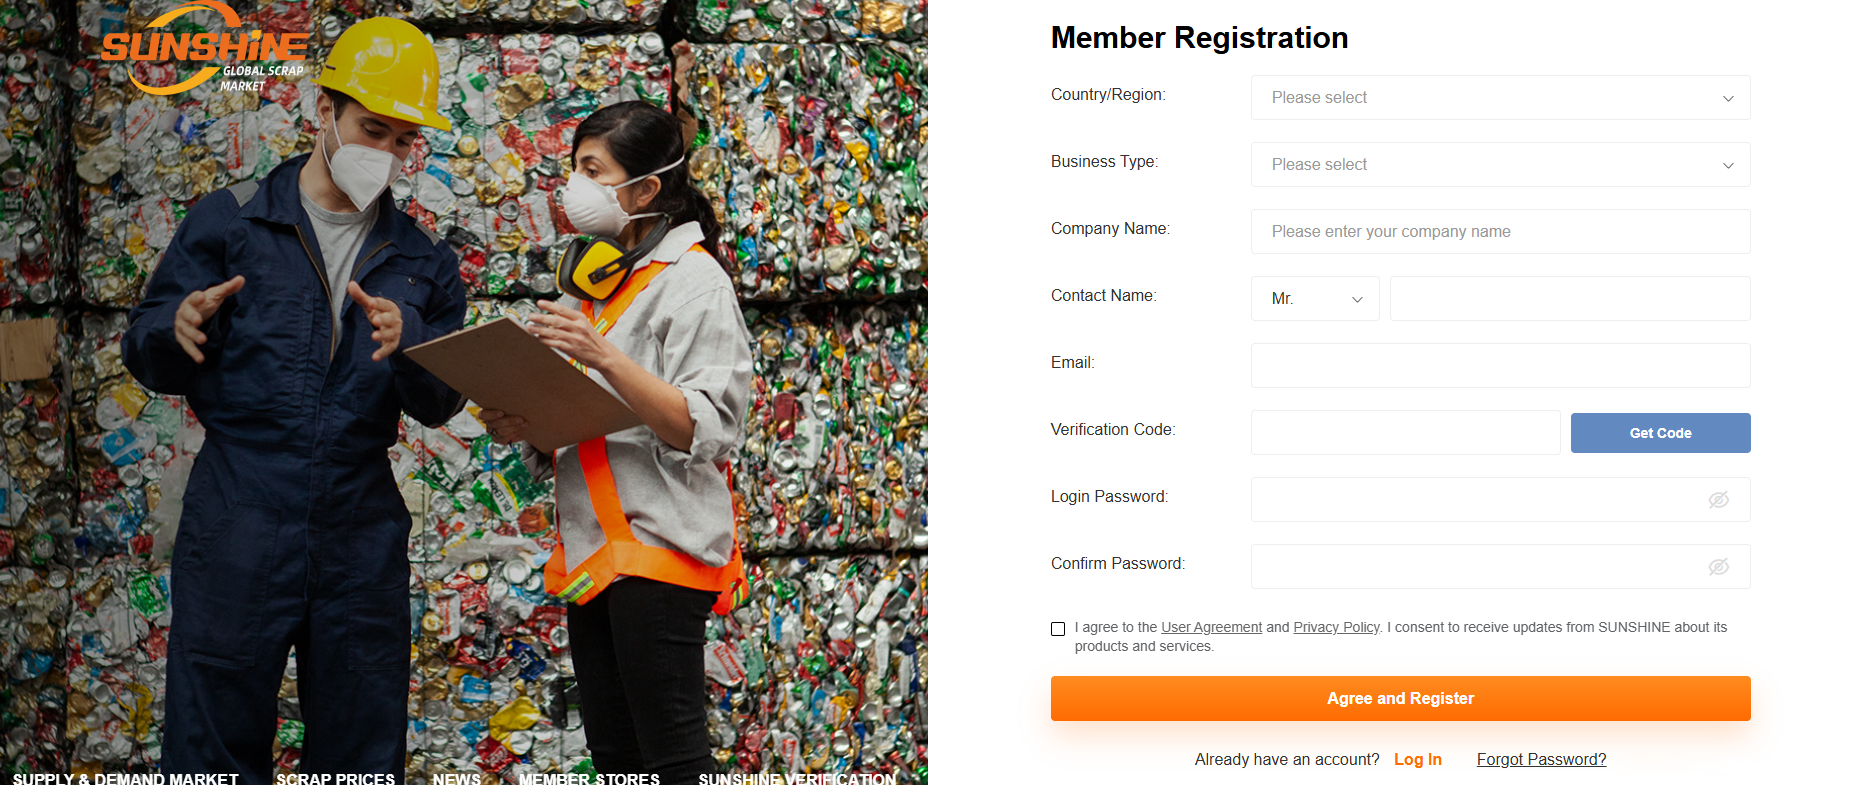This screenshot has height=785, width=1862.
Task: Select the Member Stores menu item
Action: pos(589,778)
